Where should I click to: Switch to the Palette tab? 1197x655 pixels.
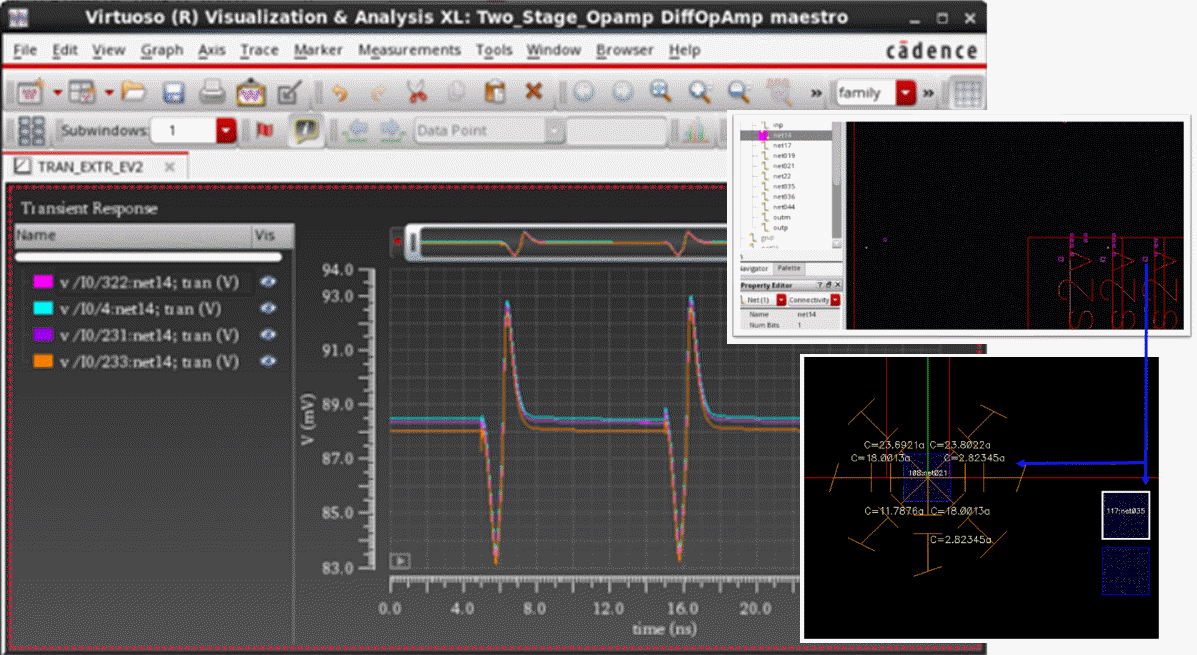pyautogui.click(x=789, y=268)
